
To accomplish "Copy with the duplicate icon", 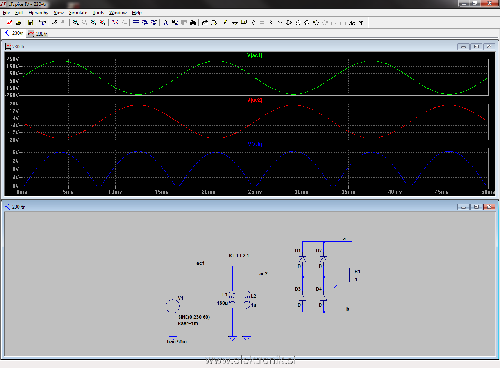I will 174,22.
